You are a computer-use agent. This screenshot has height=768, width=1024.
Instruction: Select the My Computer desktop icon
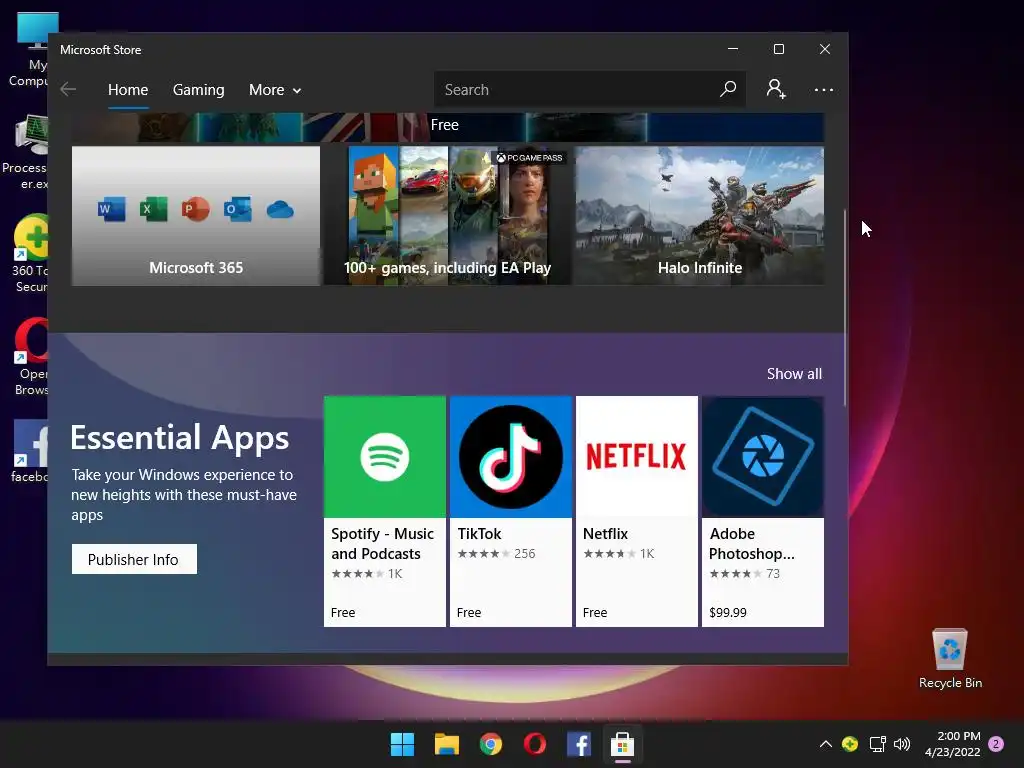click(29, 50)
